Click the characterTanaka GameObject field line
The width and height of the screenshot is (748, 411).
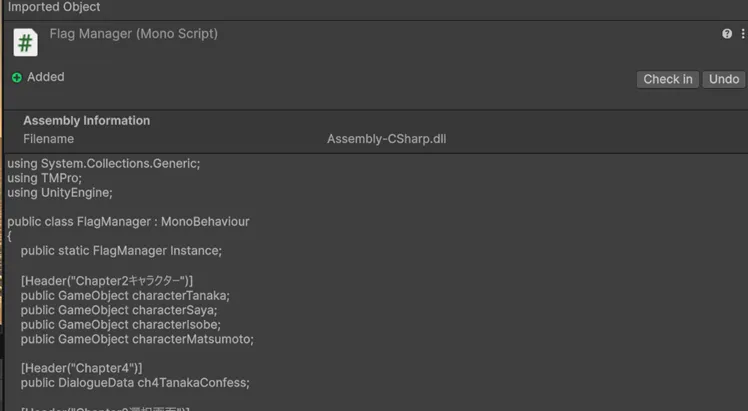click(x=125, y=296)
